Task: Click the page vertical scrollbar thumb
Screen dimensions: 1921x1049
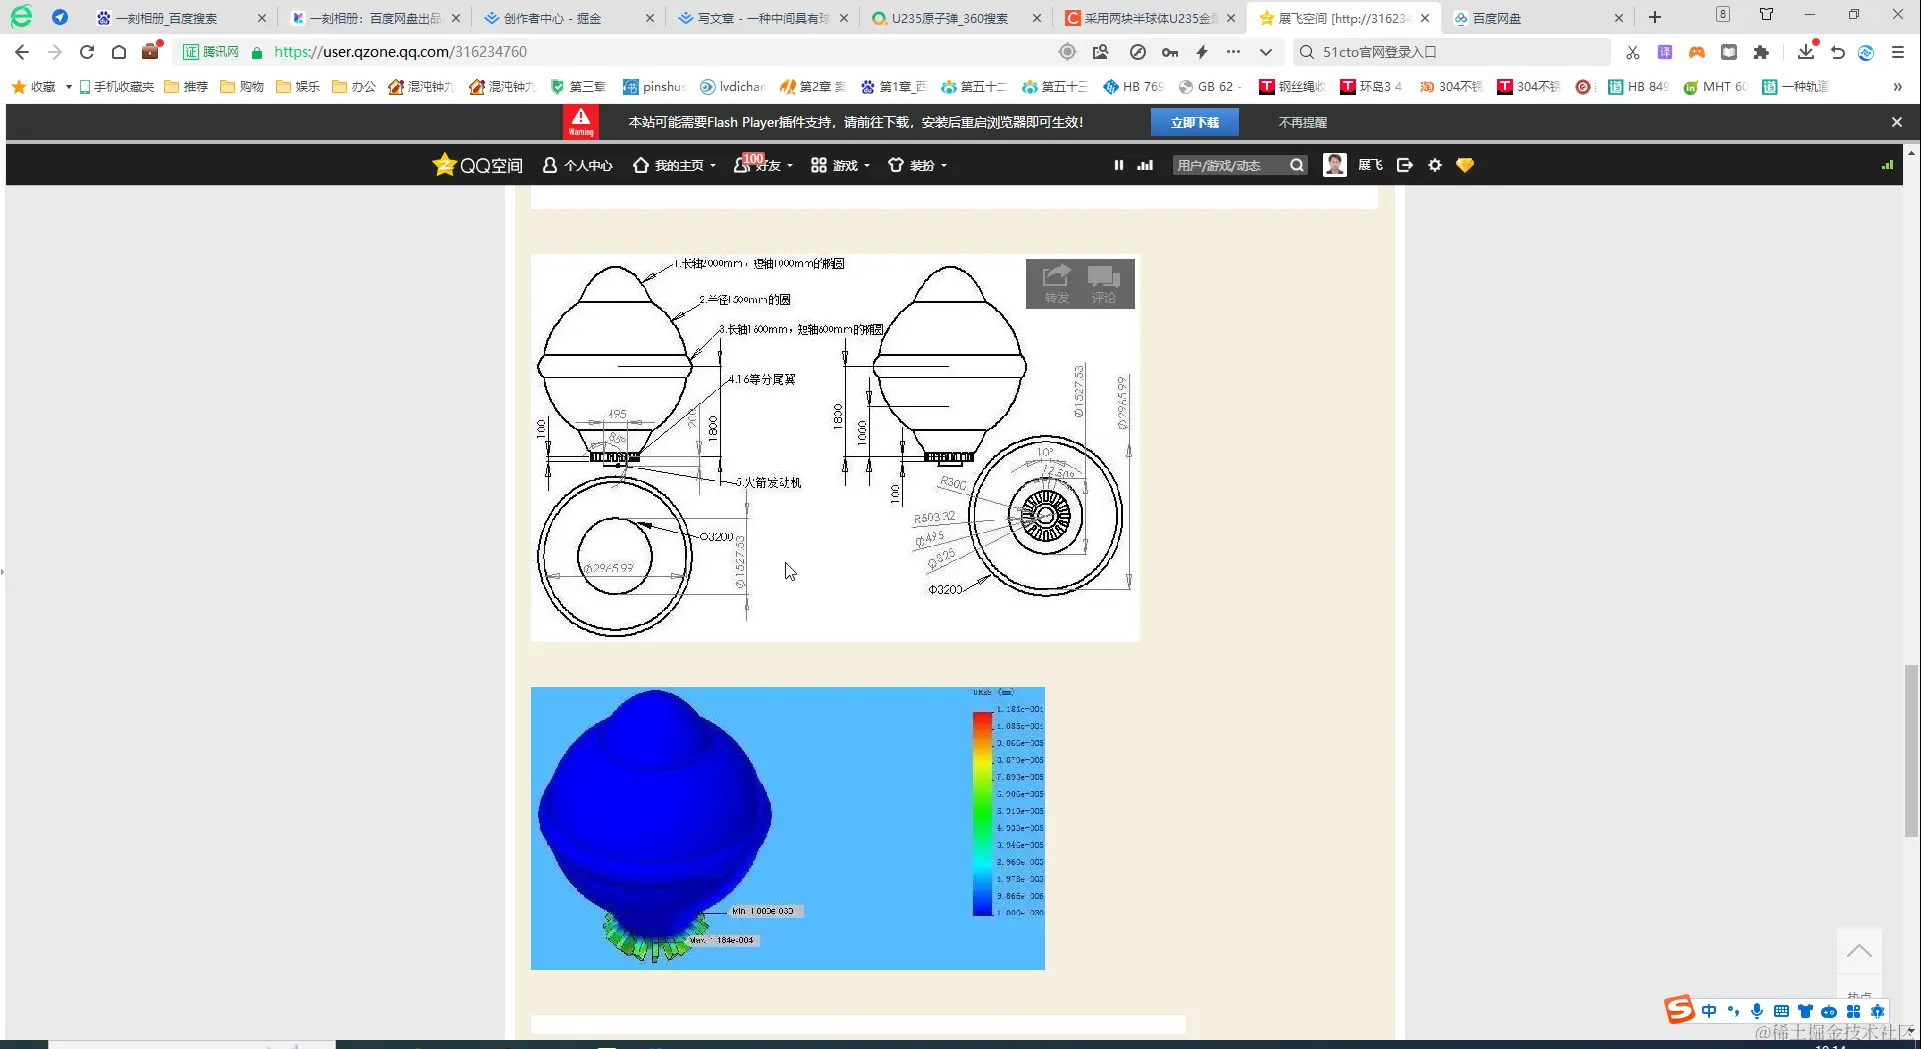Action: [x=1911, y=750]
